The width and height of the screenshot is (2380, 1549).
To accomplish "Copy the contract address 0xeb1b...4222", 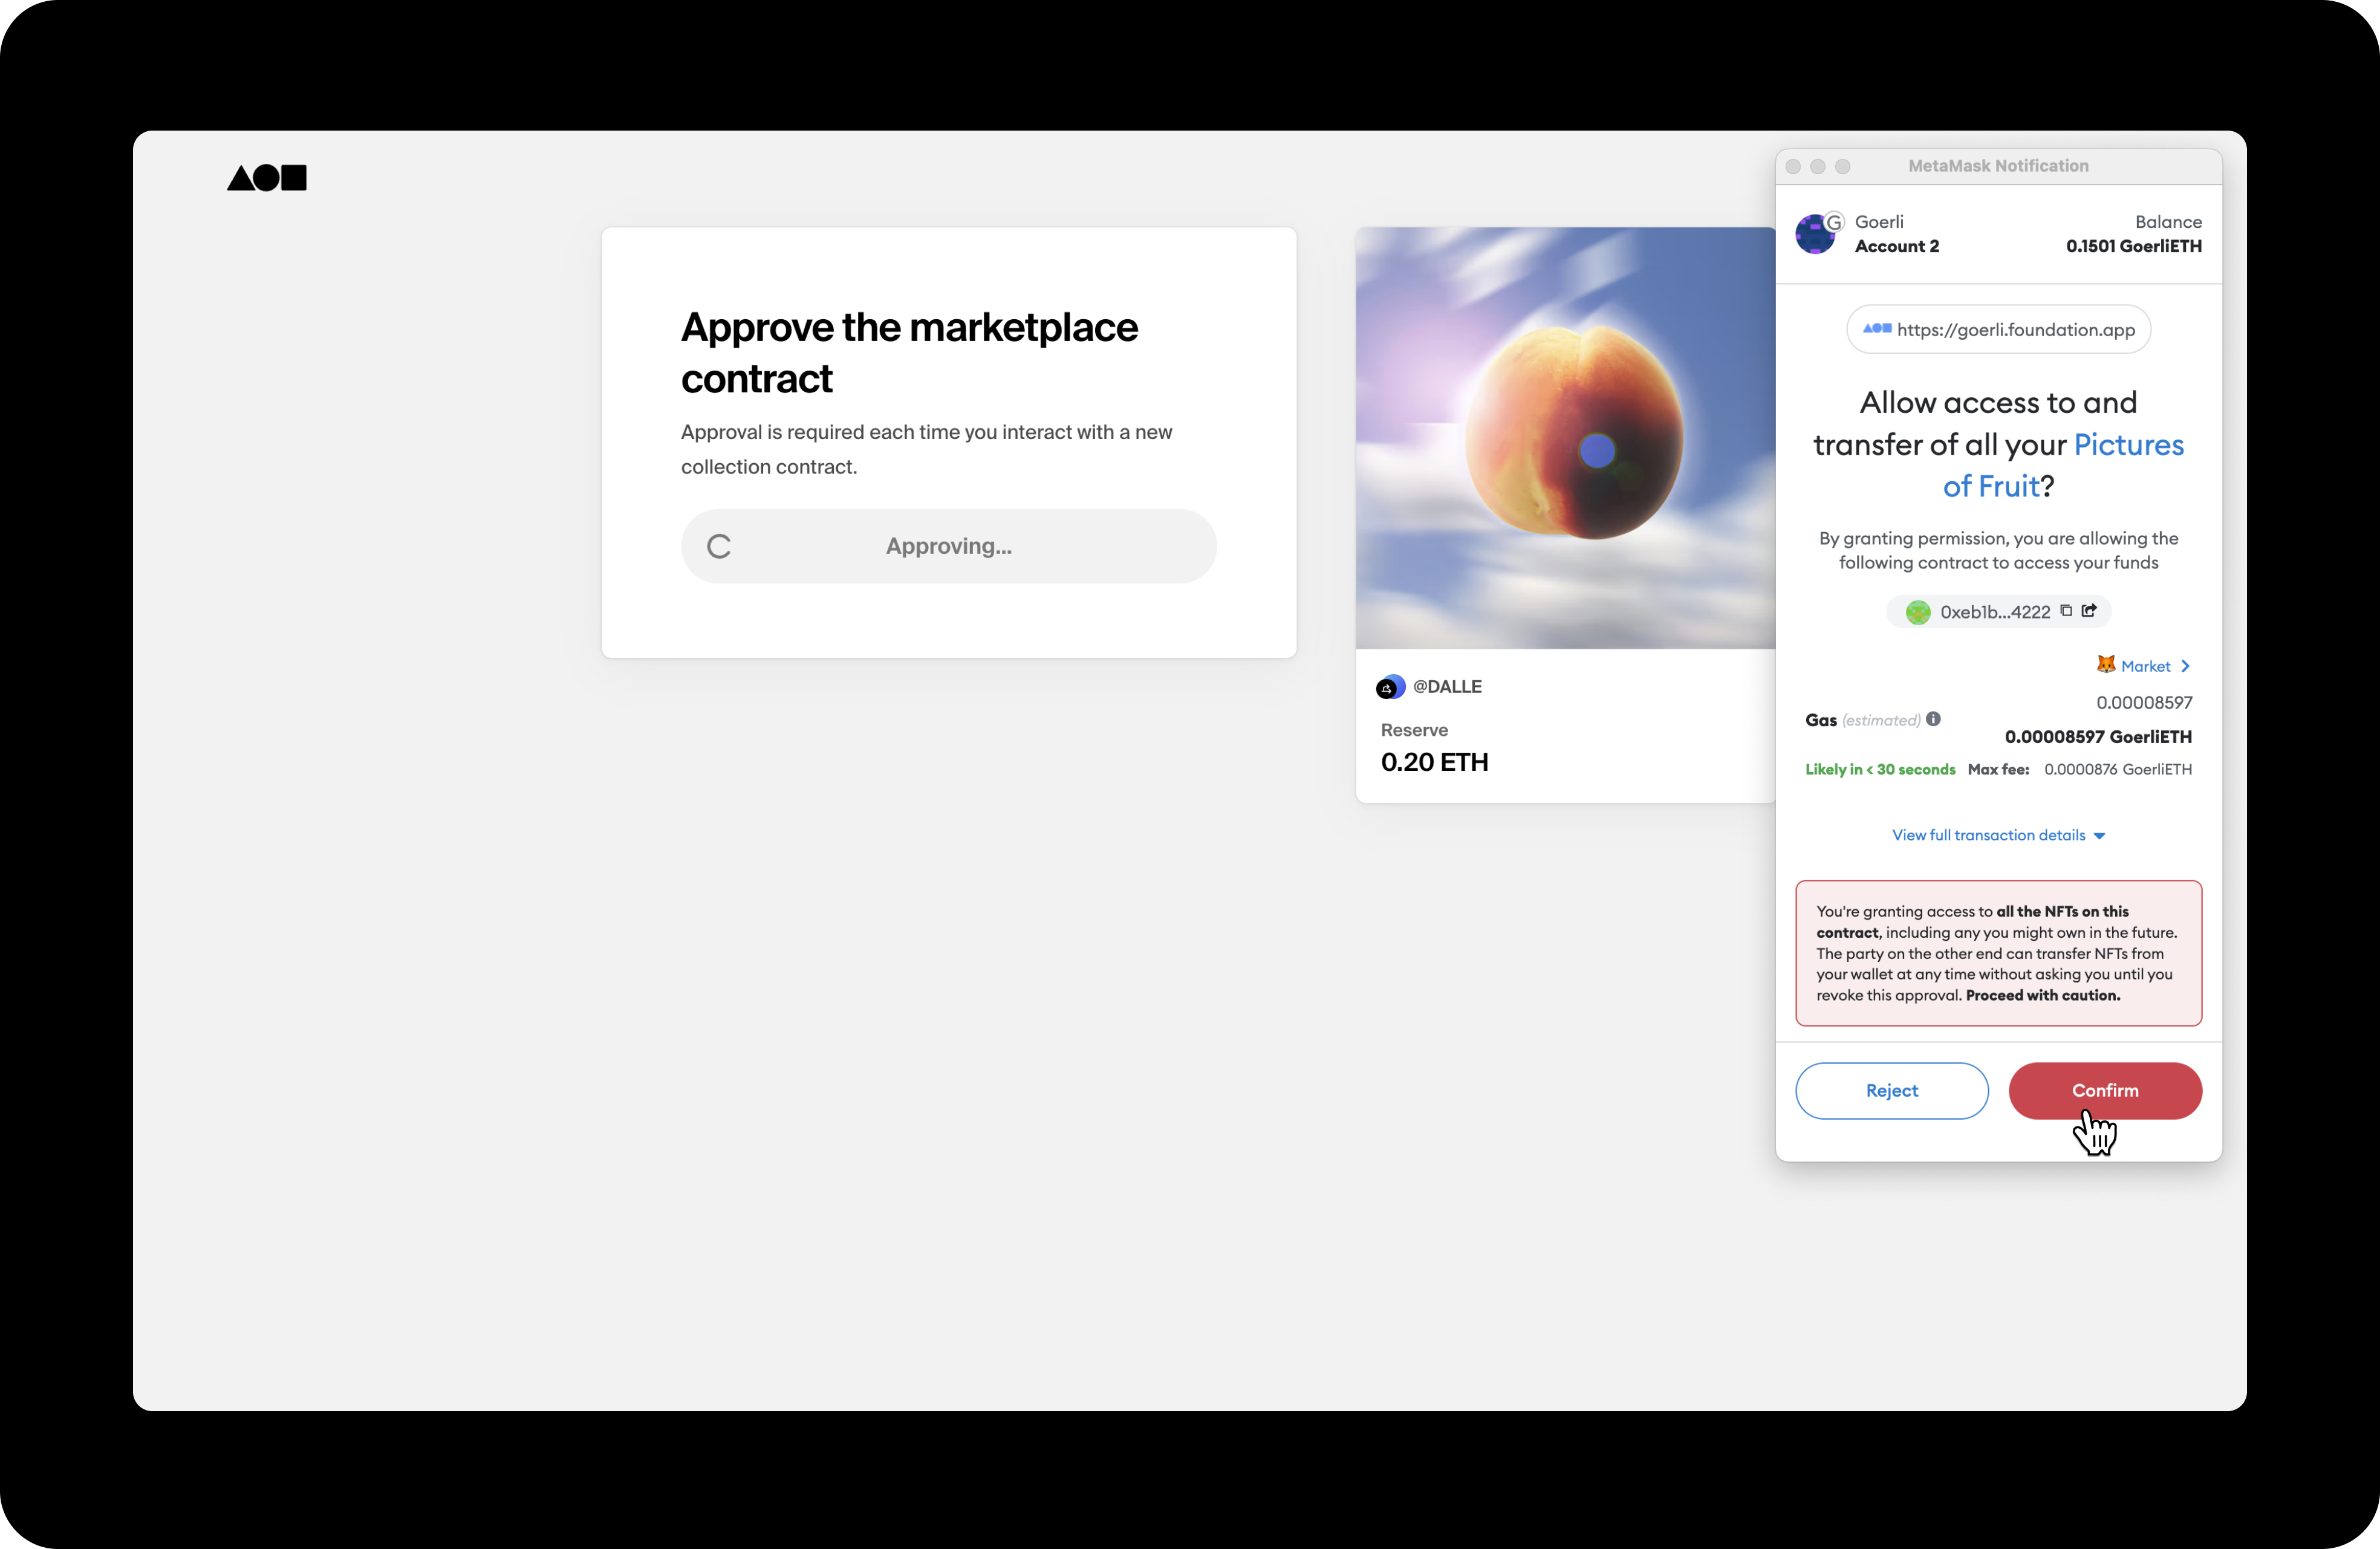I will (x=2066, y=610).
